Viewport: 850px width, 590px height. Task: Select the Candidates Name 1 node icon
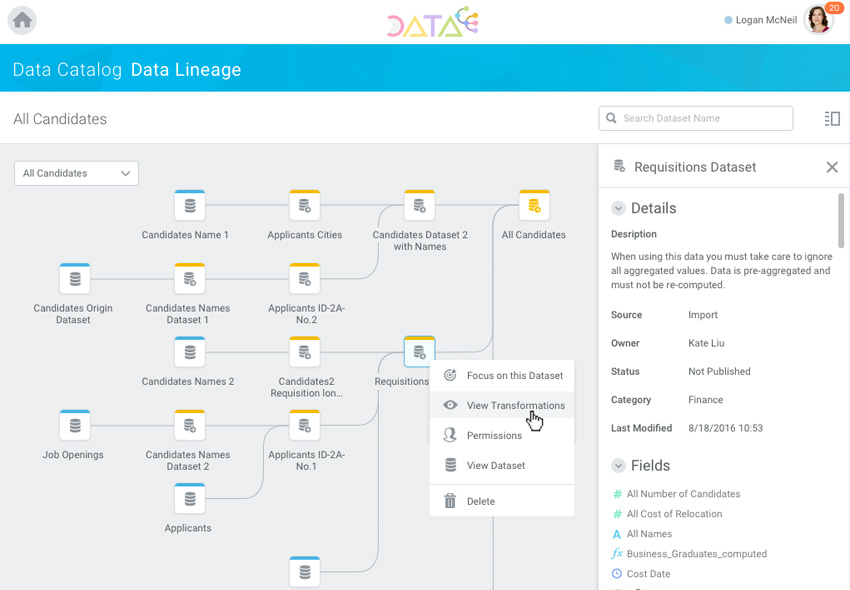[x=189, y=206]
